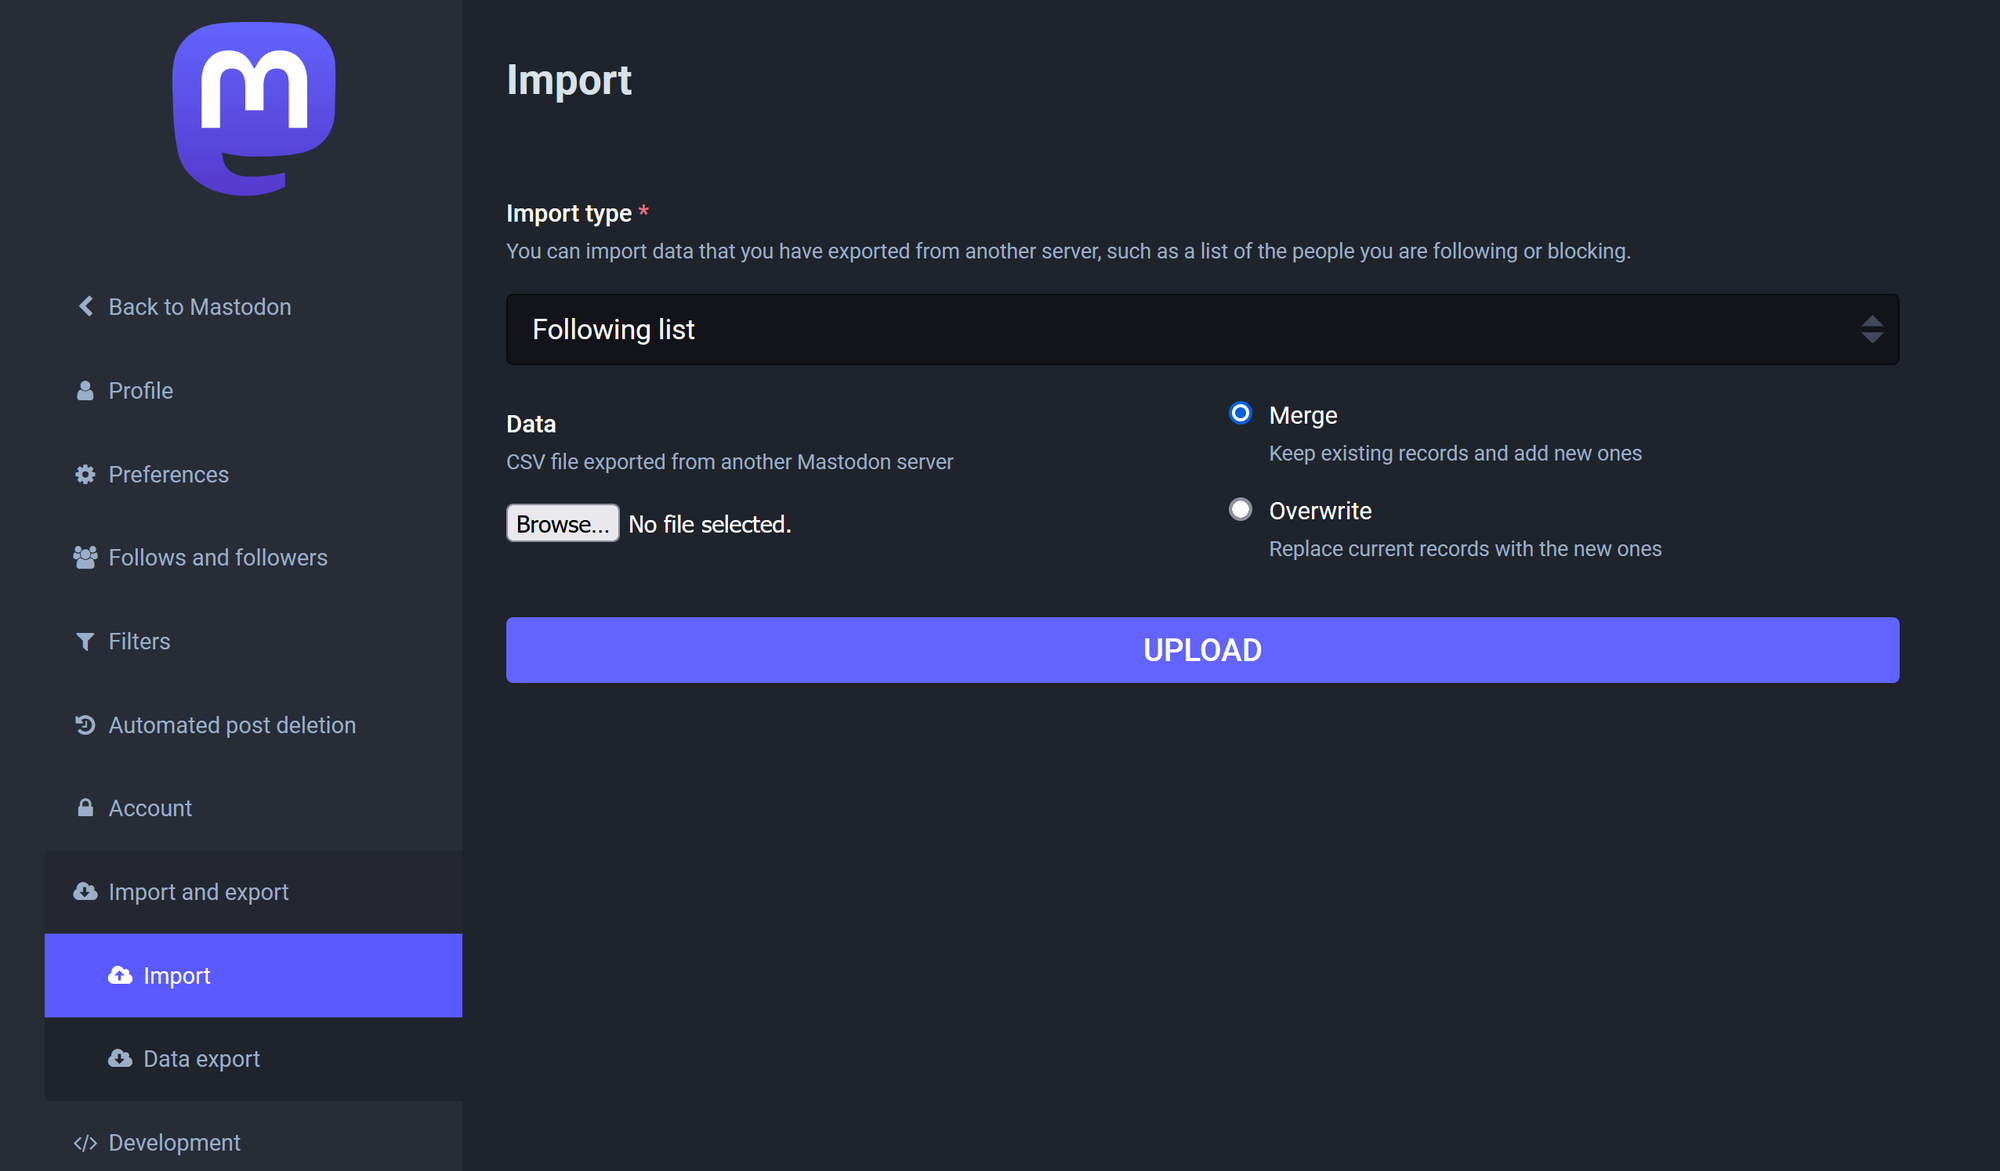The image size is (2000, 1171).
Task: Click the Browse file button
Action: click(x=562, y=524)
